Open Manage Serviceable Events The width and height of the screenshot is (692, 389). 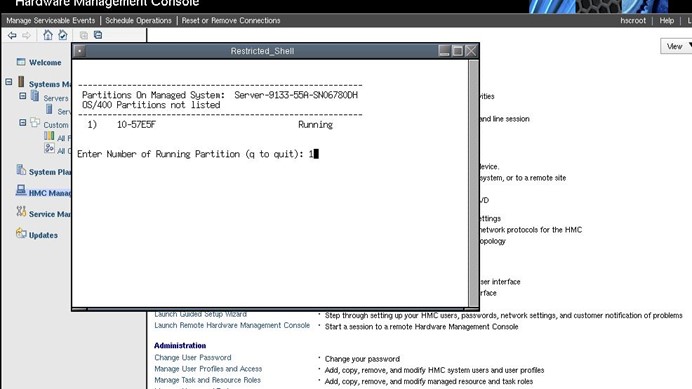50,20
